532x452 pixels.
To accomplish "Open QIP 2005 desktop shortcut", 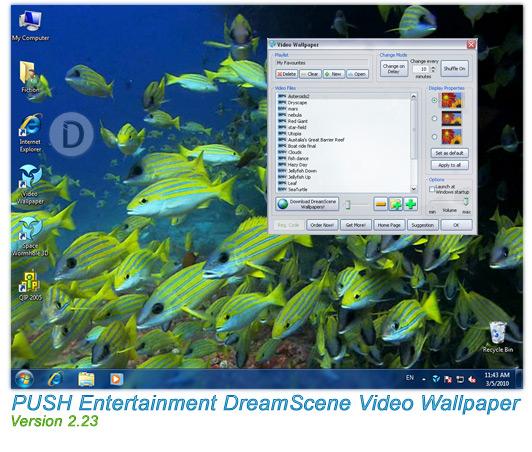I will click(x=30, y=286).
